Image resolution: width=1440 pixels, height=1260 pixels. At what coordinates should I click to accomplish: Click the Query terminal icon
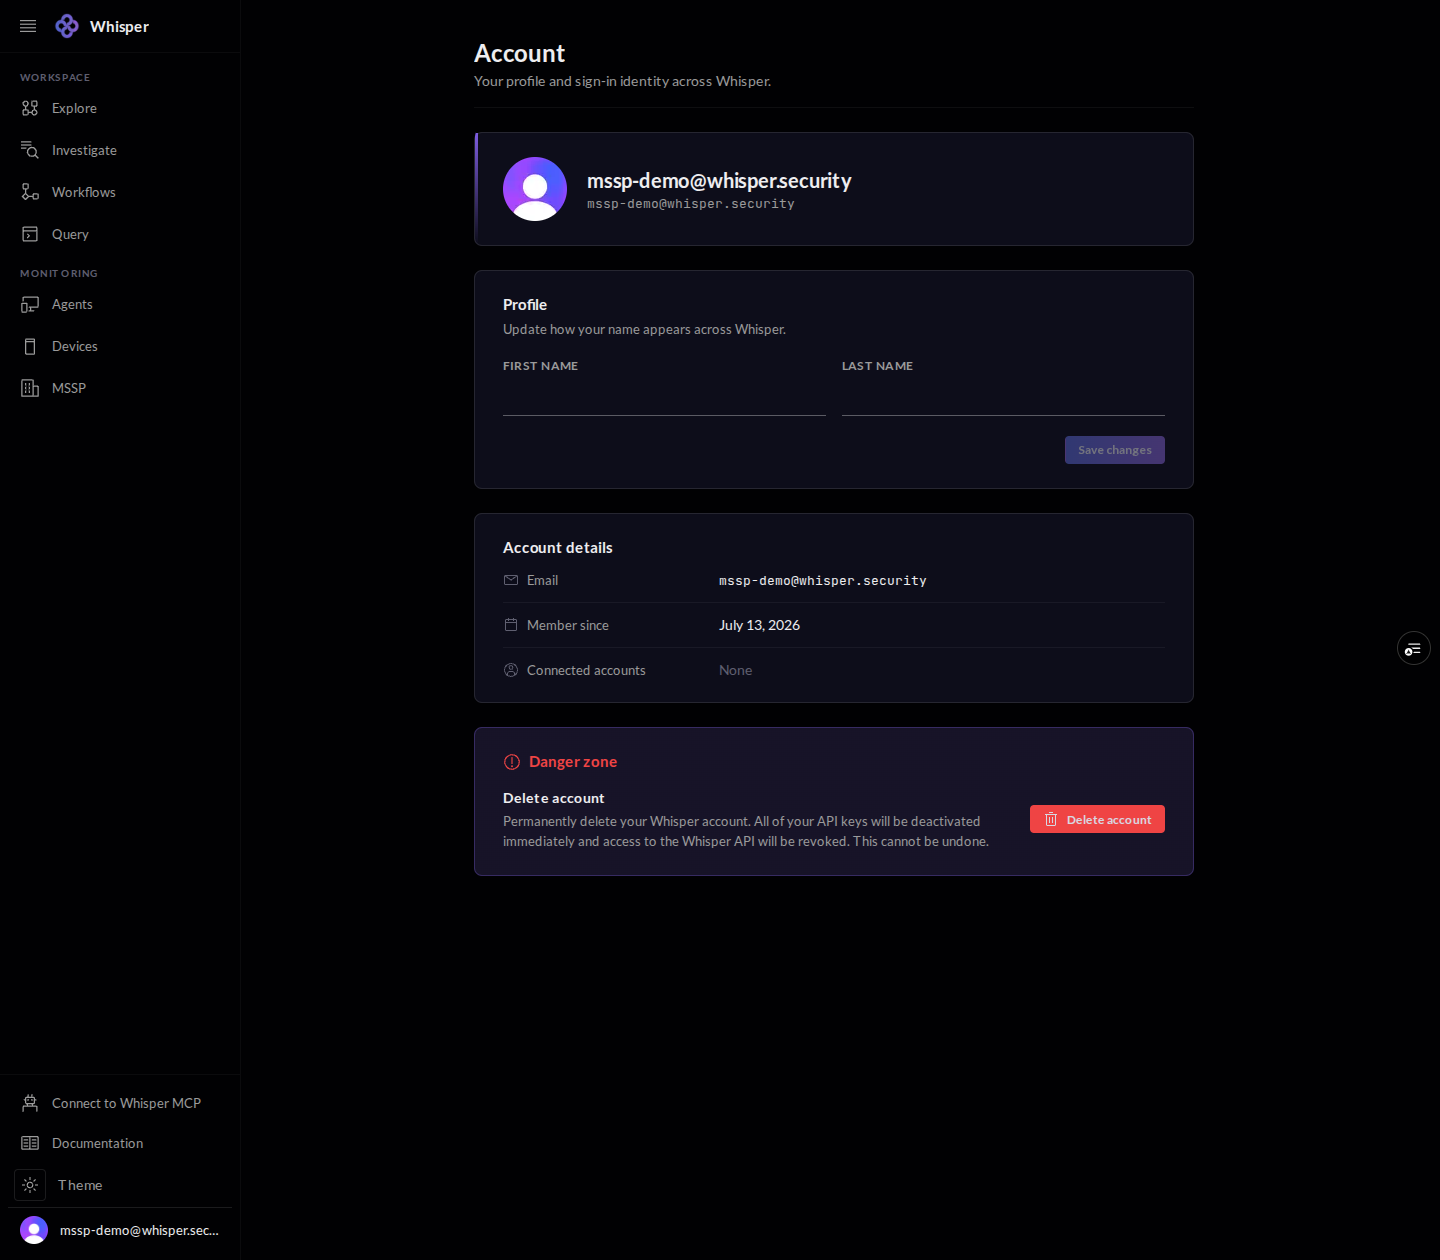[30, 234]
